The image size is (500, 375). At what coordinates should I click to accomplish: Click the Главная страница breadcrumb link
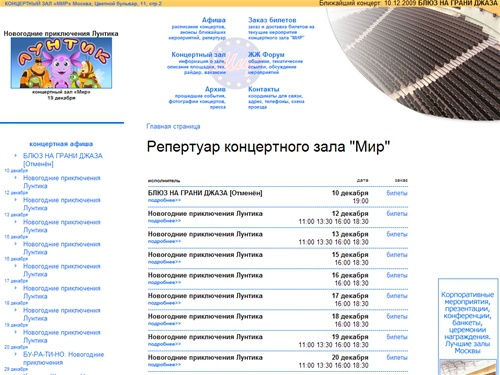[173, 126]
